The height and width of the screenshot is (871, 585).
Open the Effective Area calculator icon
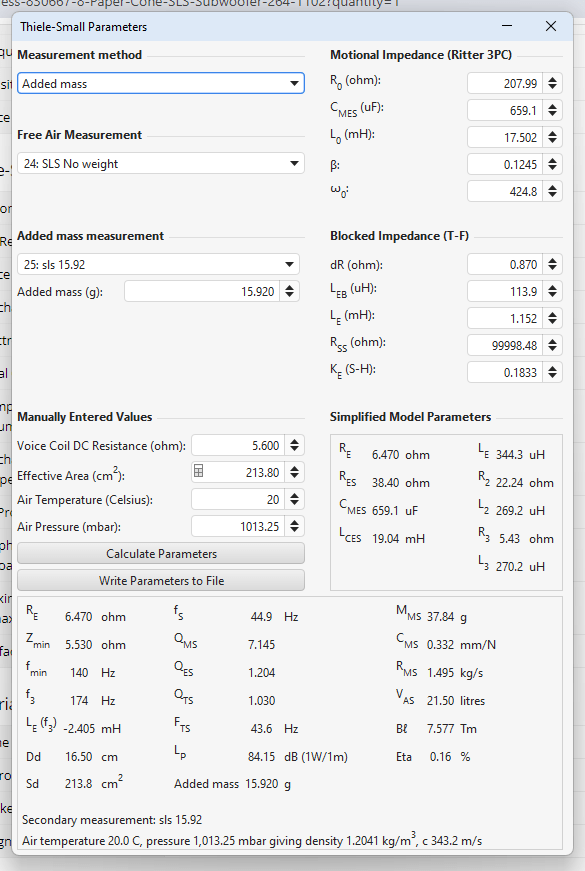pos(198,472)
